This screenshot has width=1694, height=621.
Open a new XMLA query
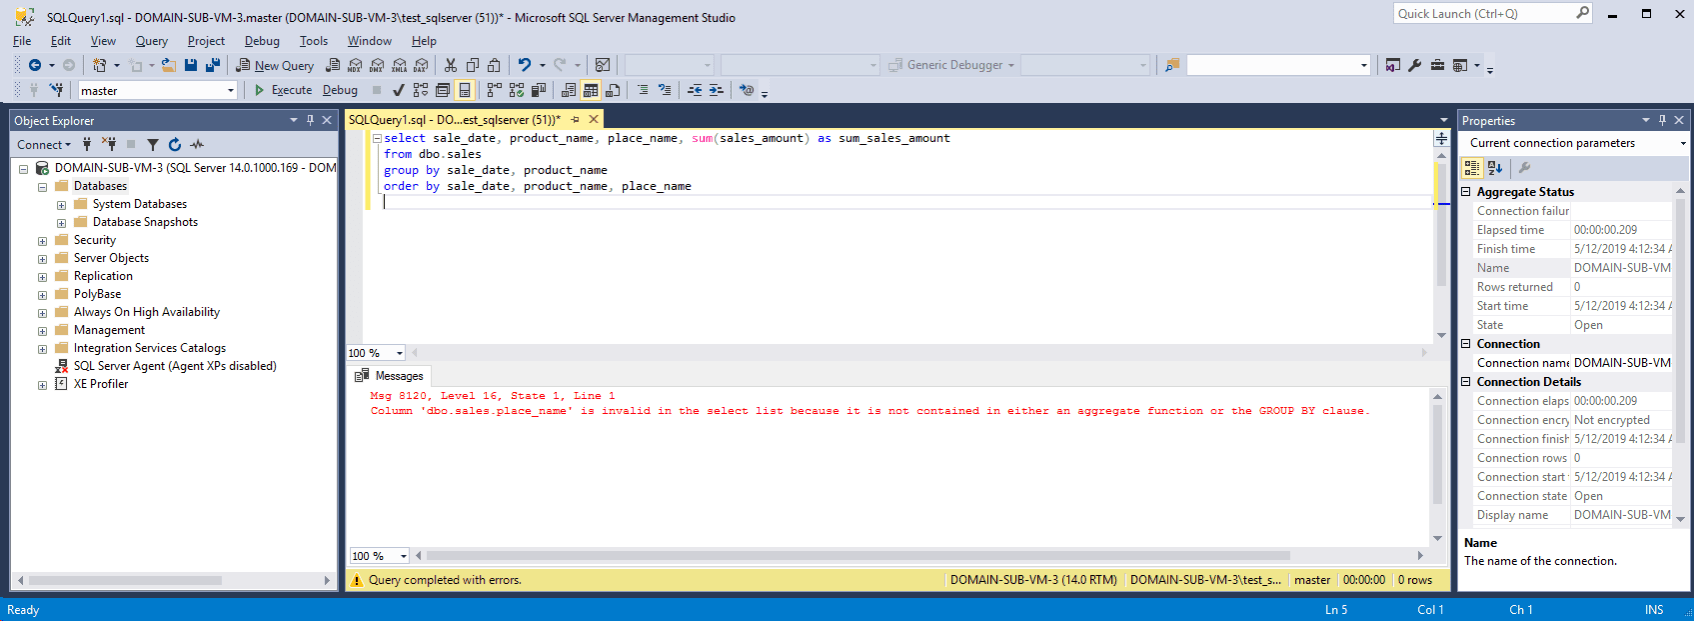[x=399, y=65]
